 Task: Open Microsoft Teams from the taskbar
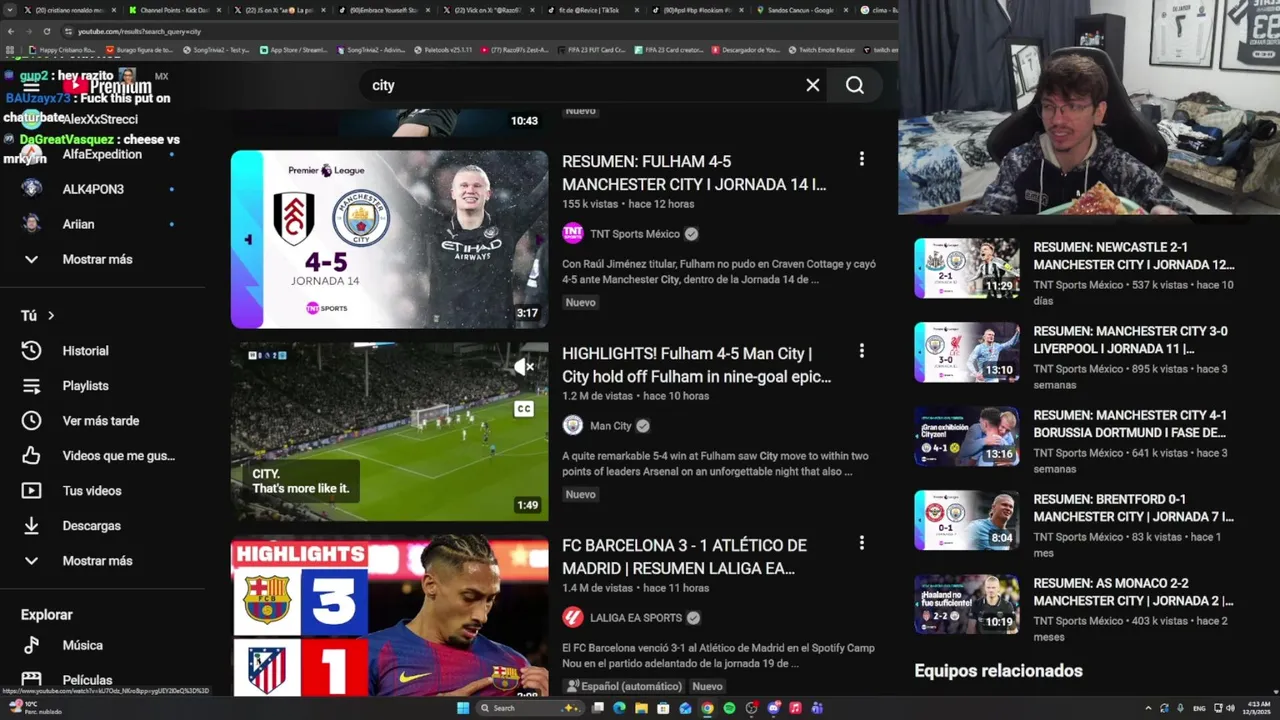(817, 708)
